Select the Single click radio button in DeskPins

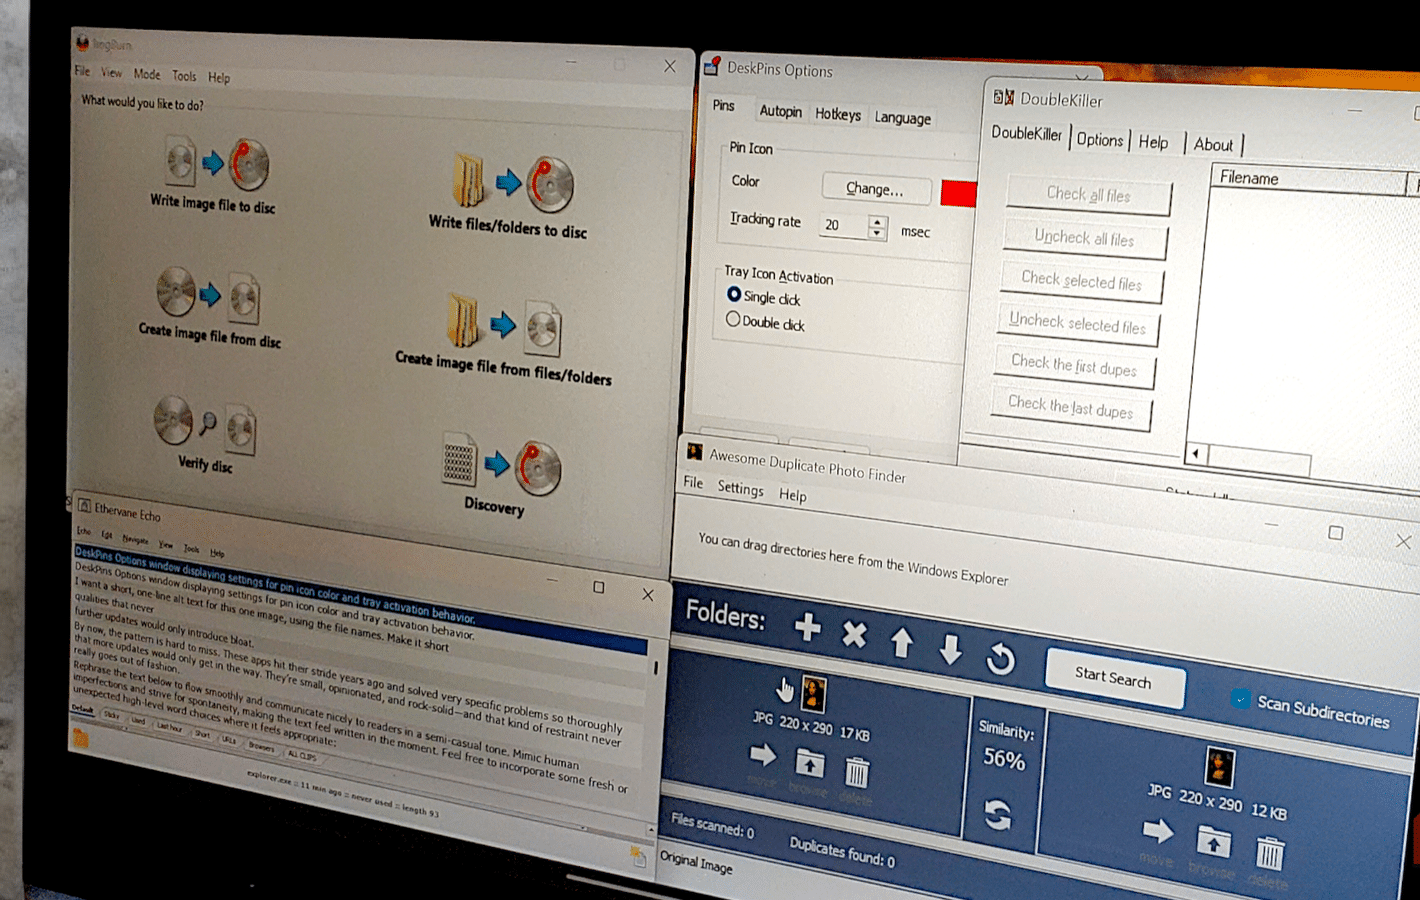click(x=734, y=295)
